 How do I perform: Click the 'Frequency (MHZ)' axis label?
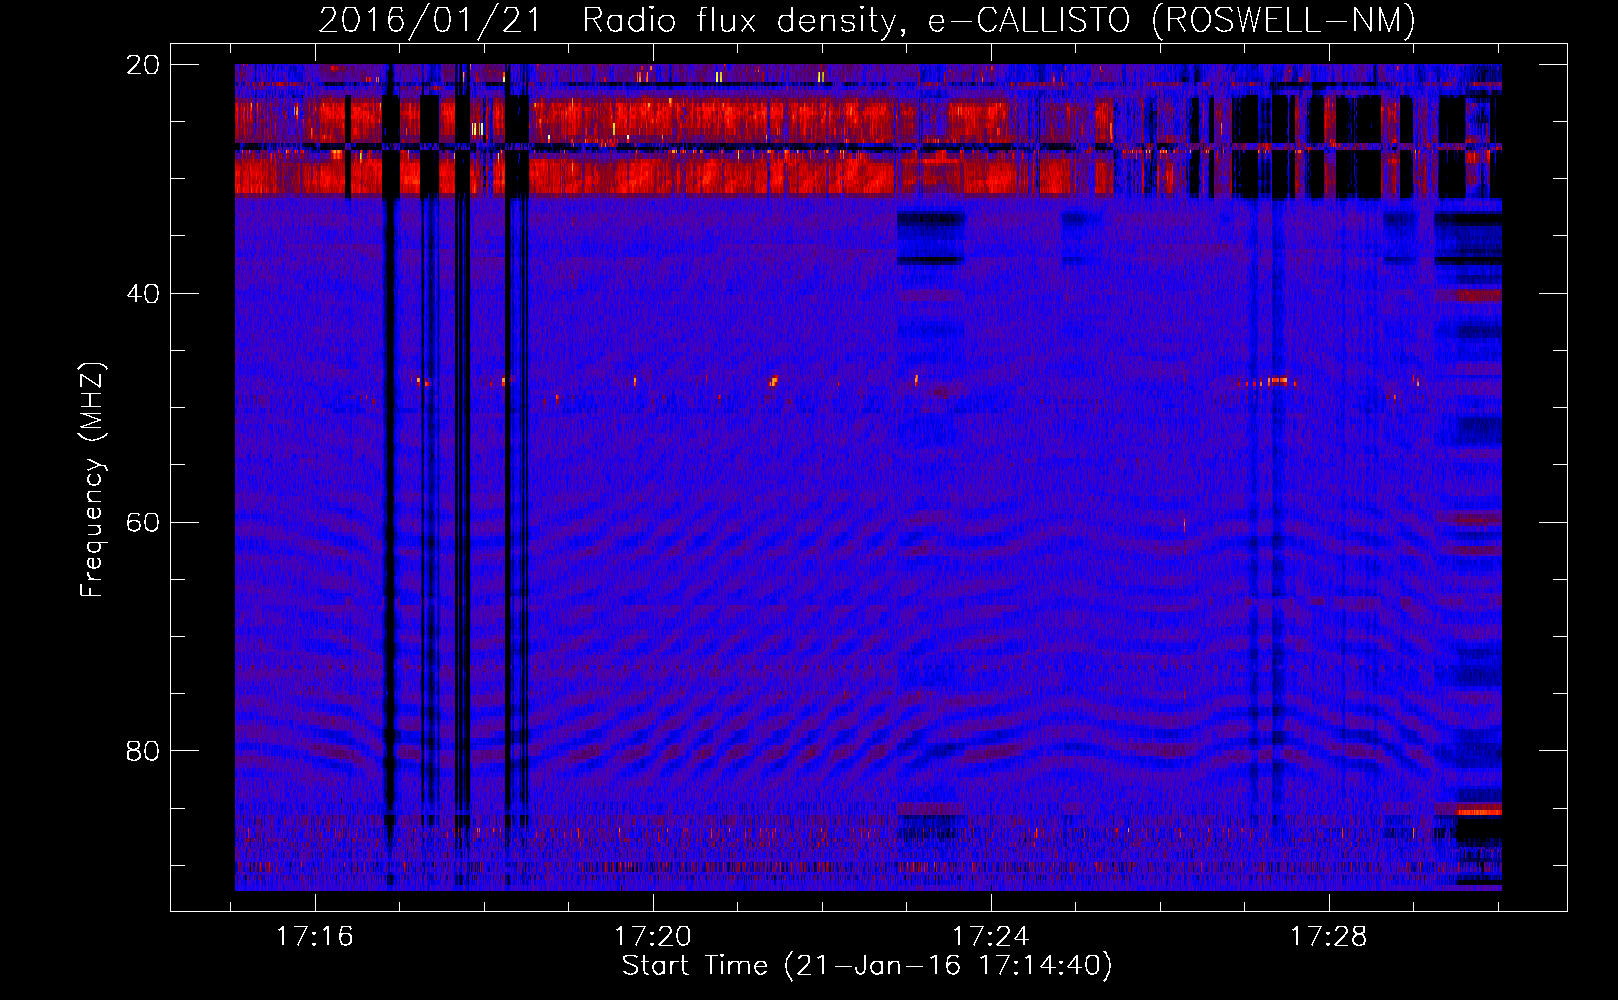point(92,480)
